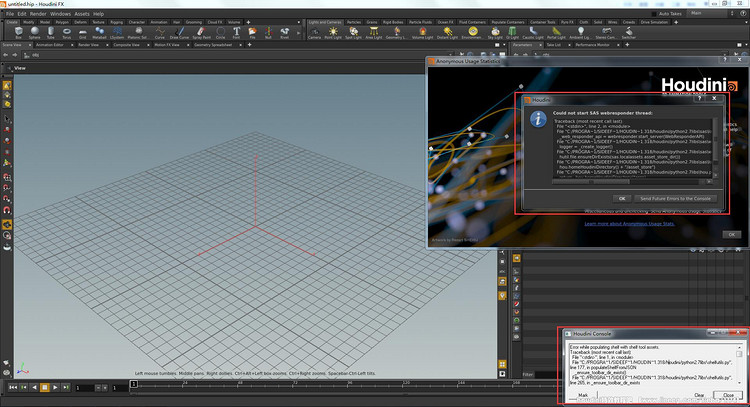Viewport: 750px width, 407px height.
Task: Open the File menu
Action: pos(10,14)
